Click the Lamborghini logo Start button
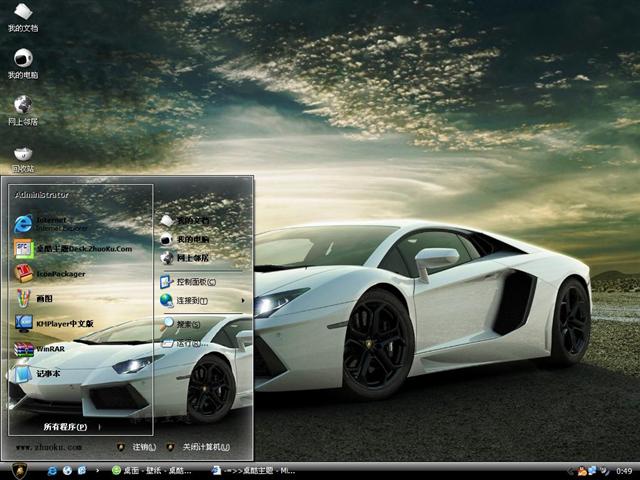Screen dimensions: 640x480 coord(18,470)
